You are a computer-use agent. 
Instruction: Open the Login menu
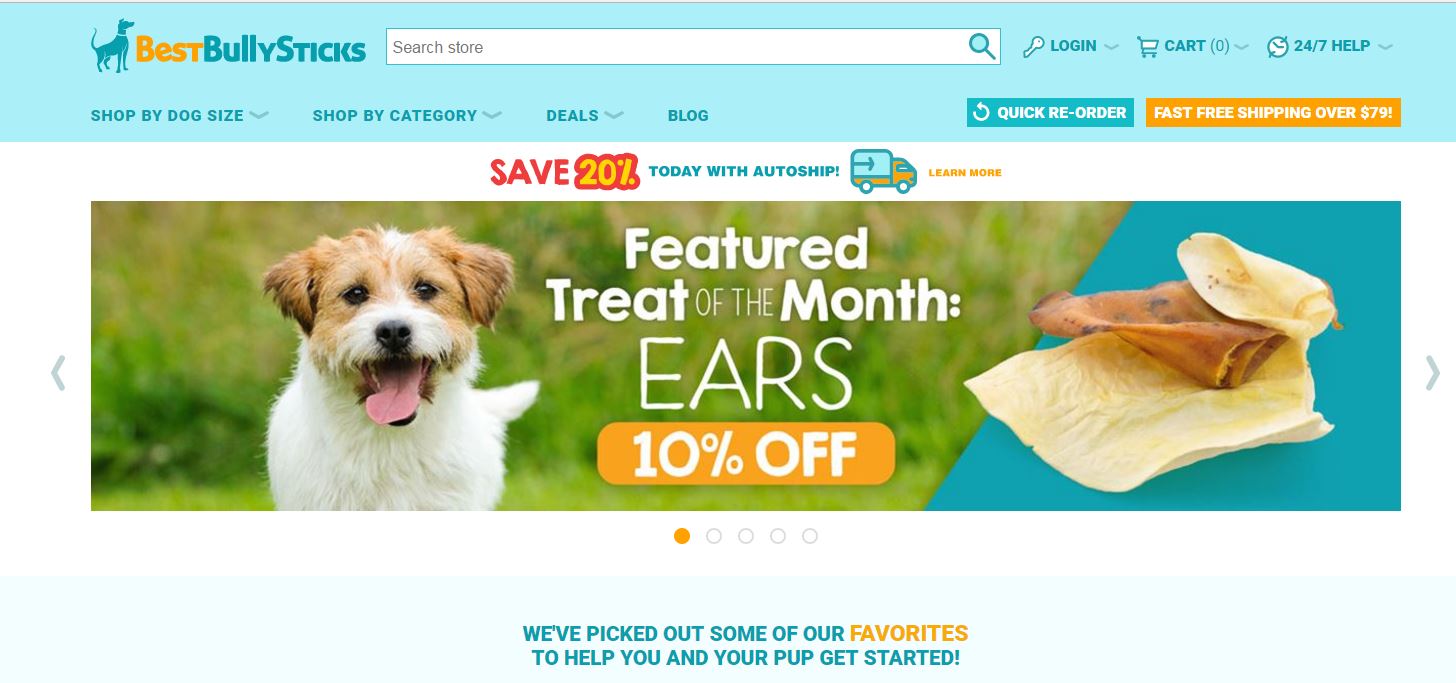coord(1071,46)
